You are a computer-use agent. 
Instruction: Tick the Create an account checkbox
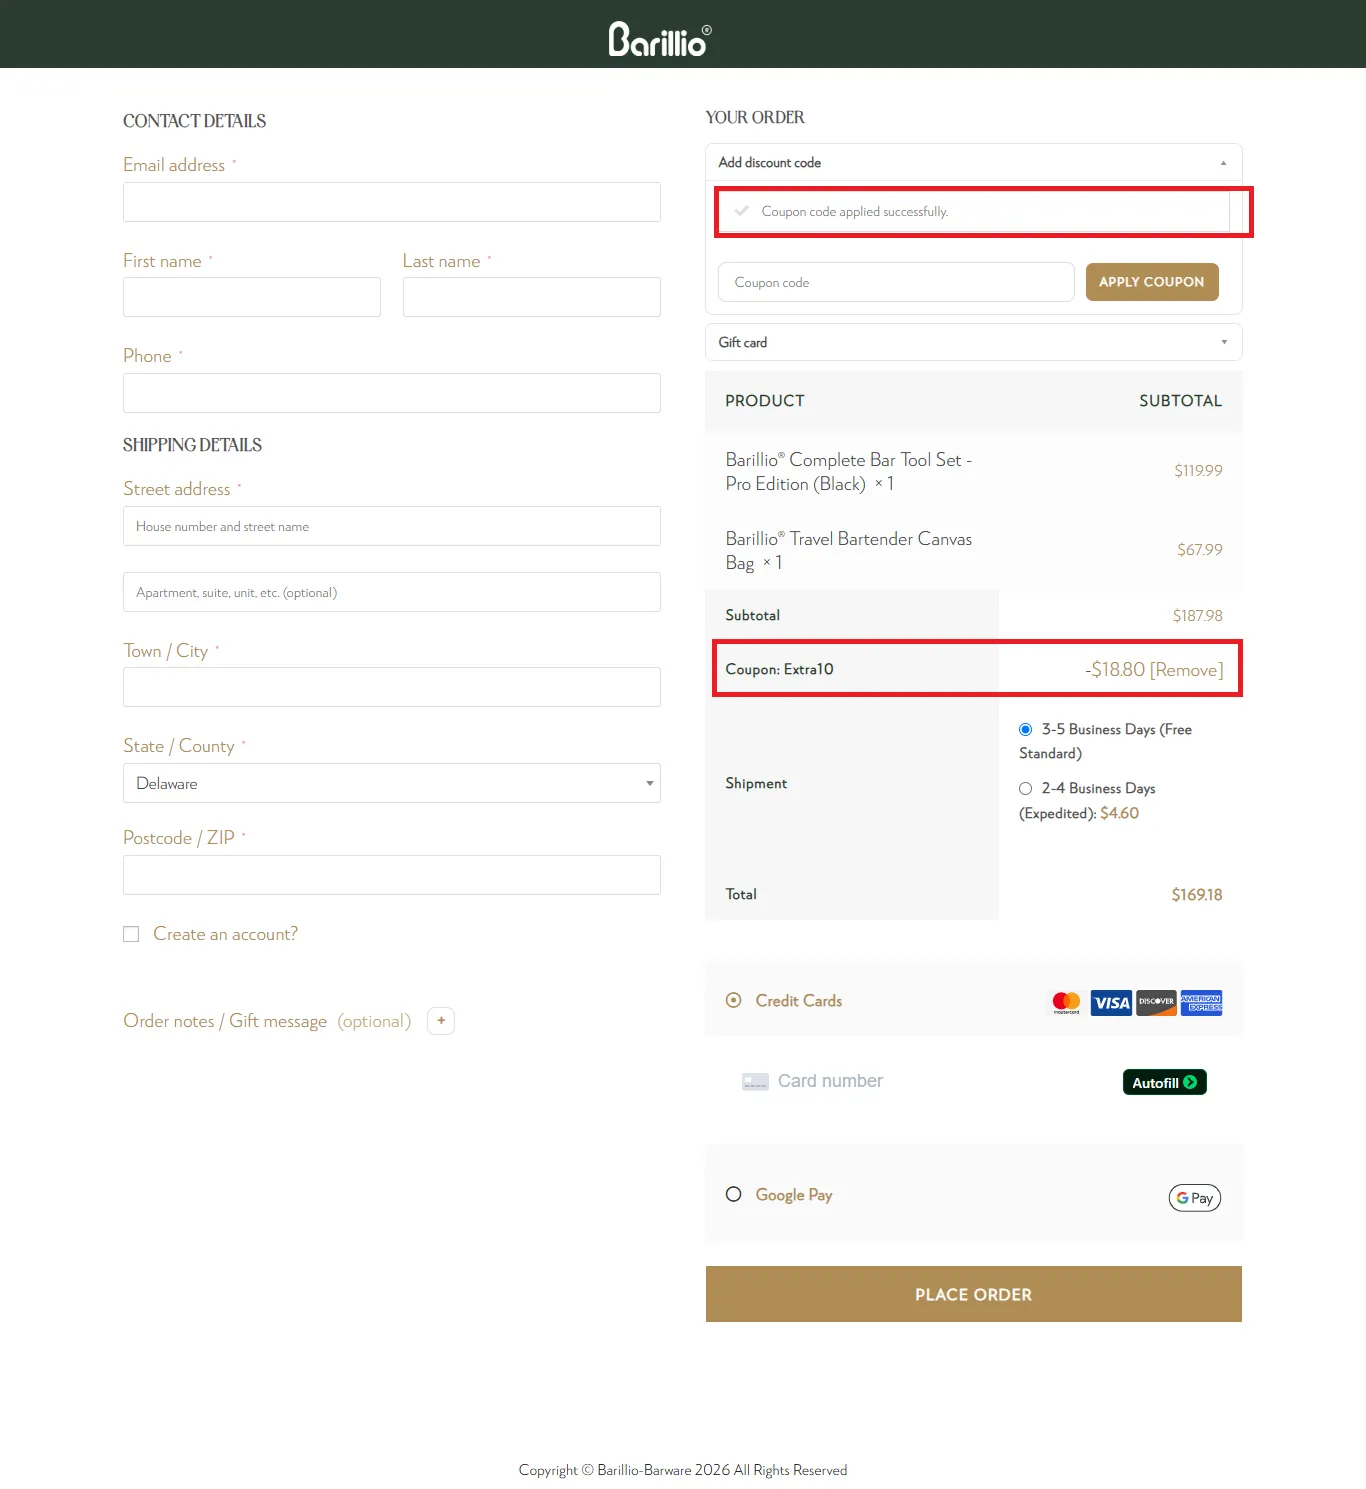(x=131, y=934)
